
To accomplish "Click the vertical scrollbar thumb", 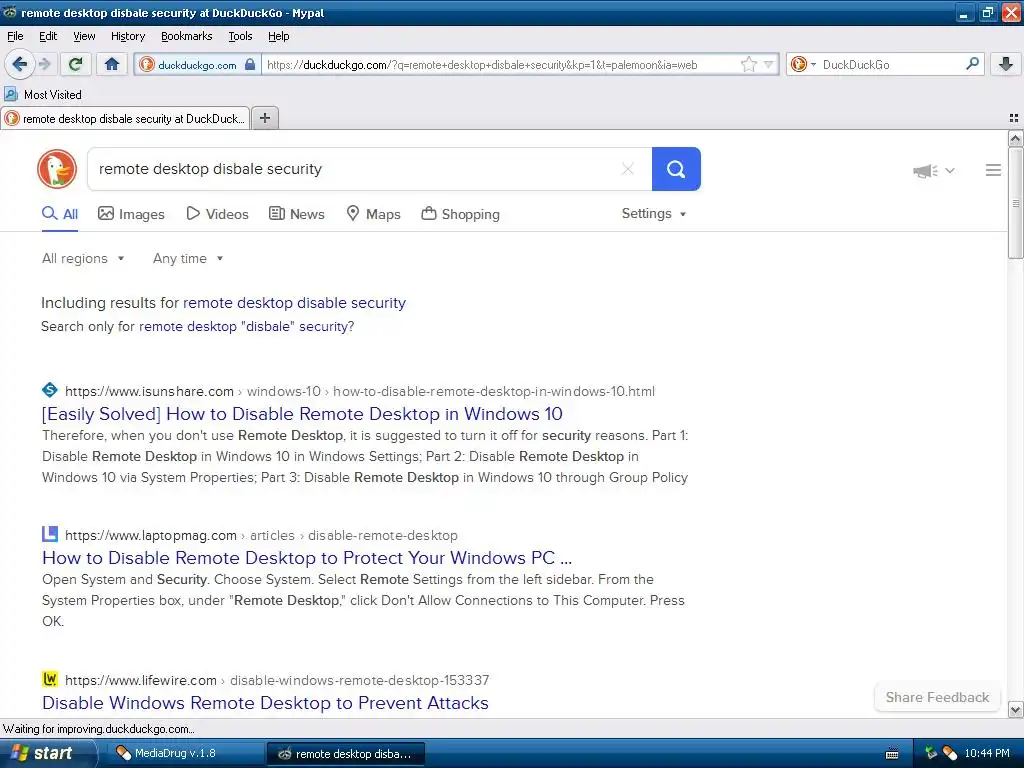I will pos(1015,203).
